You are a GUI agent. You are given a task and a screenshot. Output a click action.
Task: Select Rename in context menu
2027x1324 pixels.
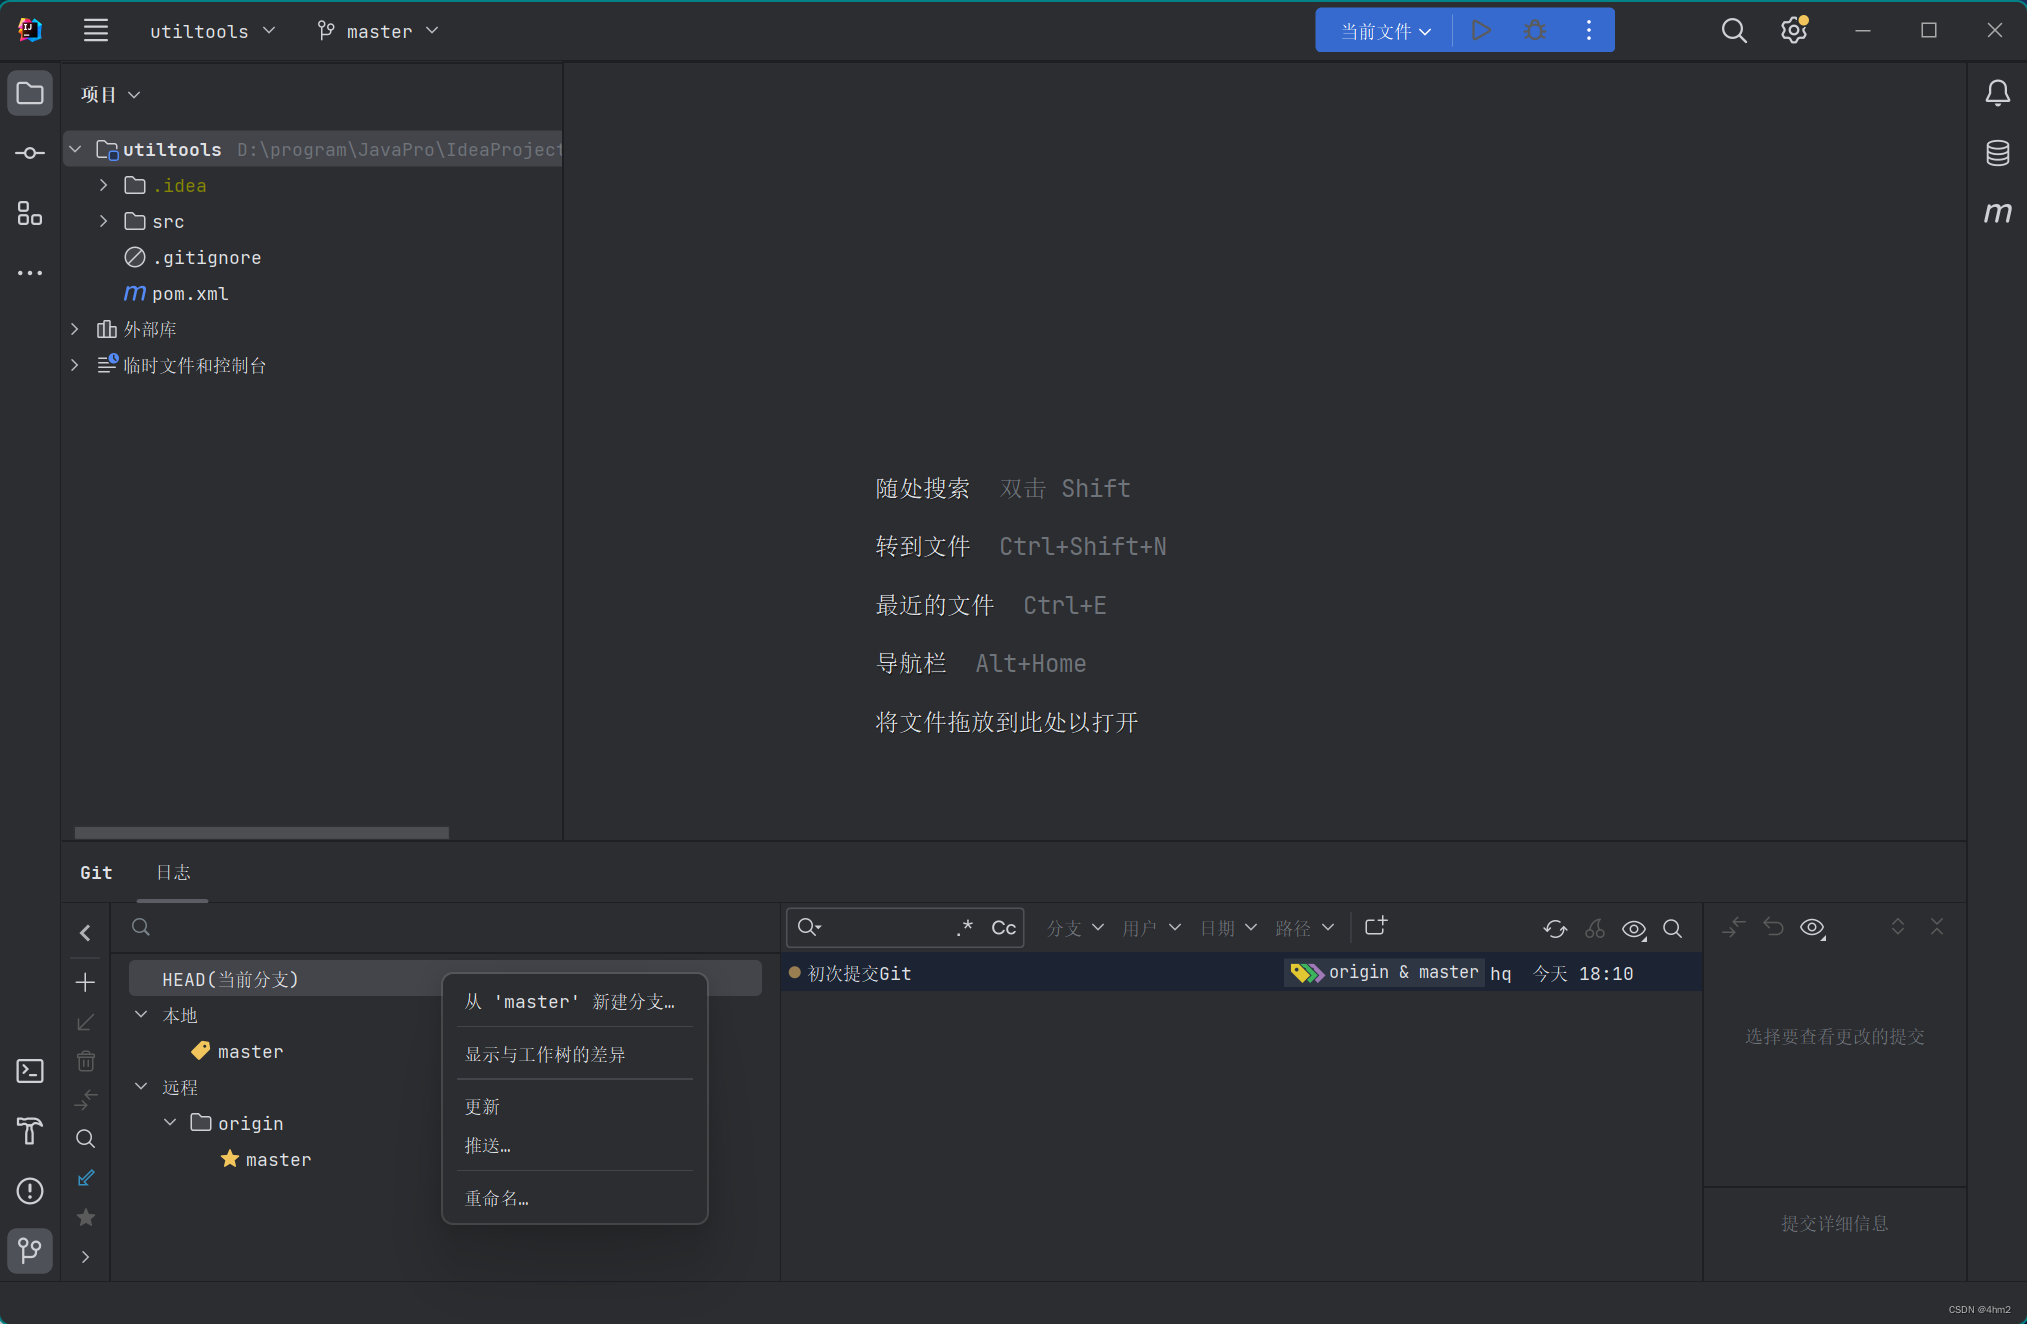(x=574, y=1198)
